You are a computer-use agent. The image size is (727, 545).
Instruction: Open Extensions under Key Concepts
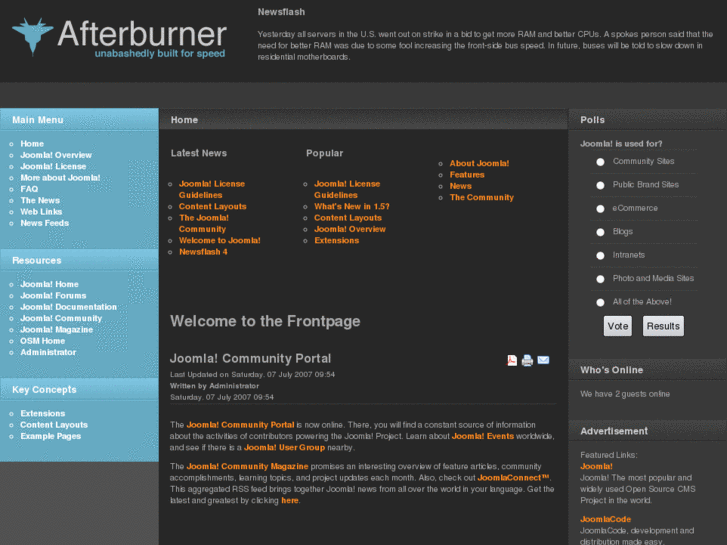43,413
